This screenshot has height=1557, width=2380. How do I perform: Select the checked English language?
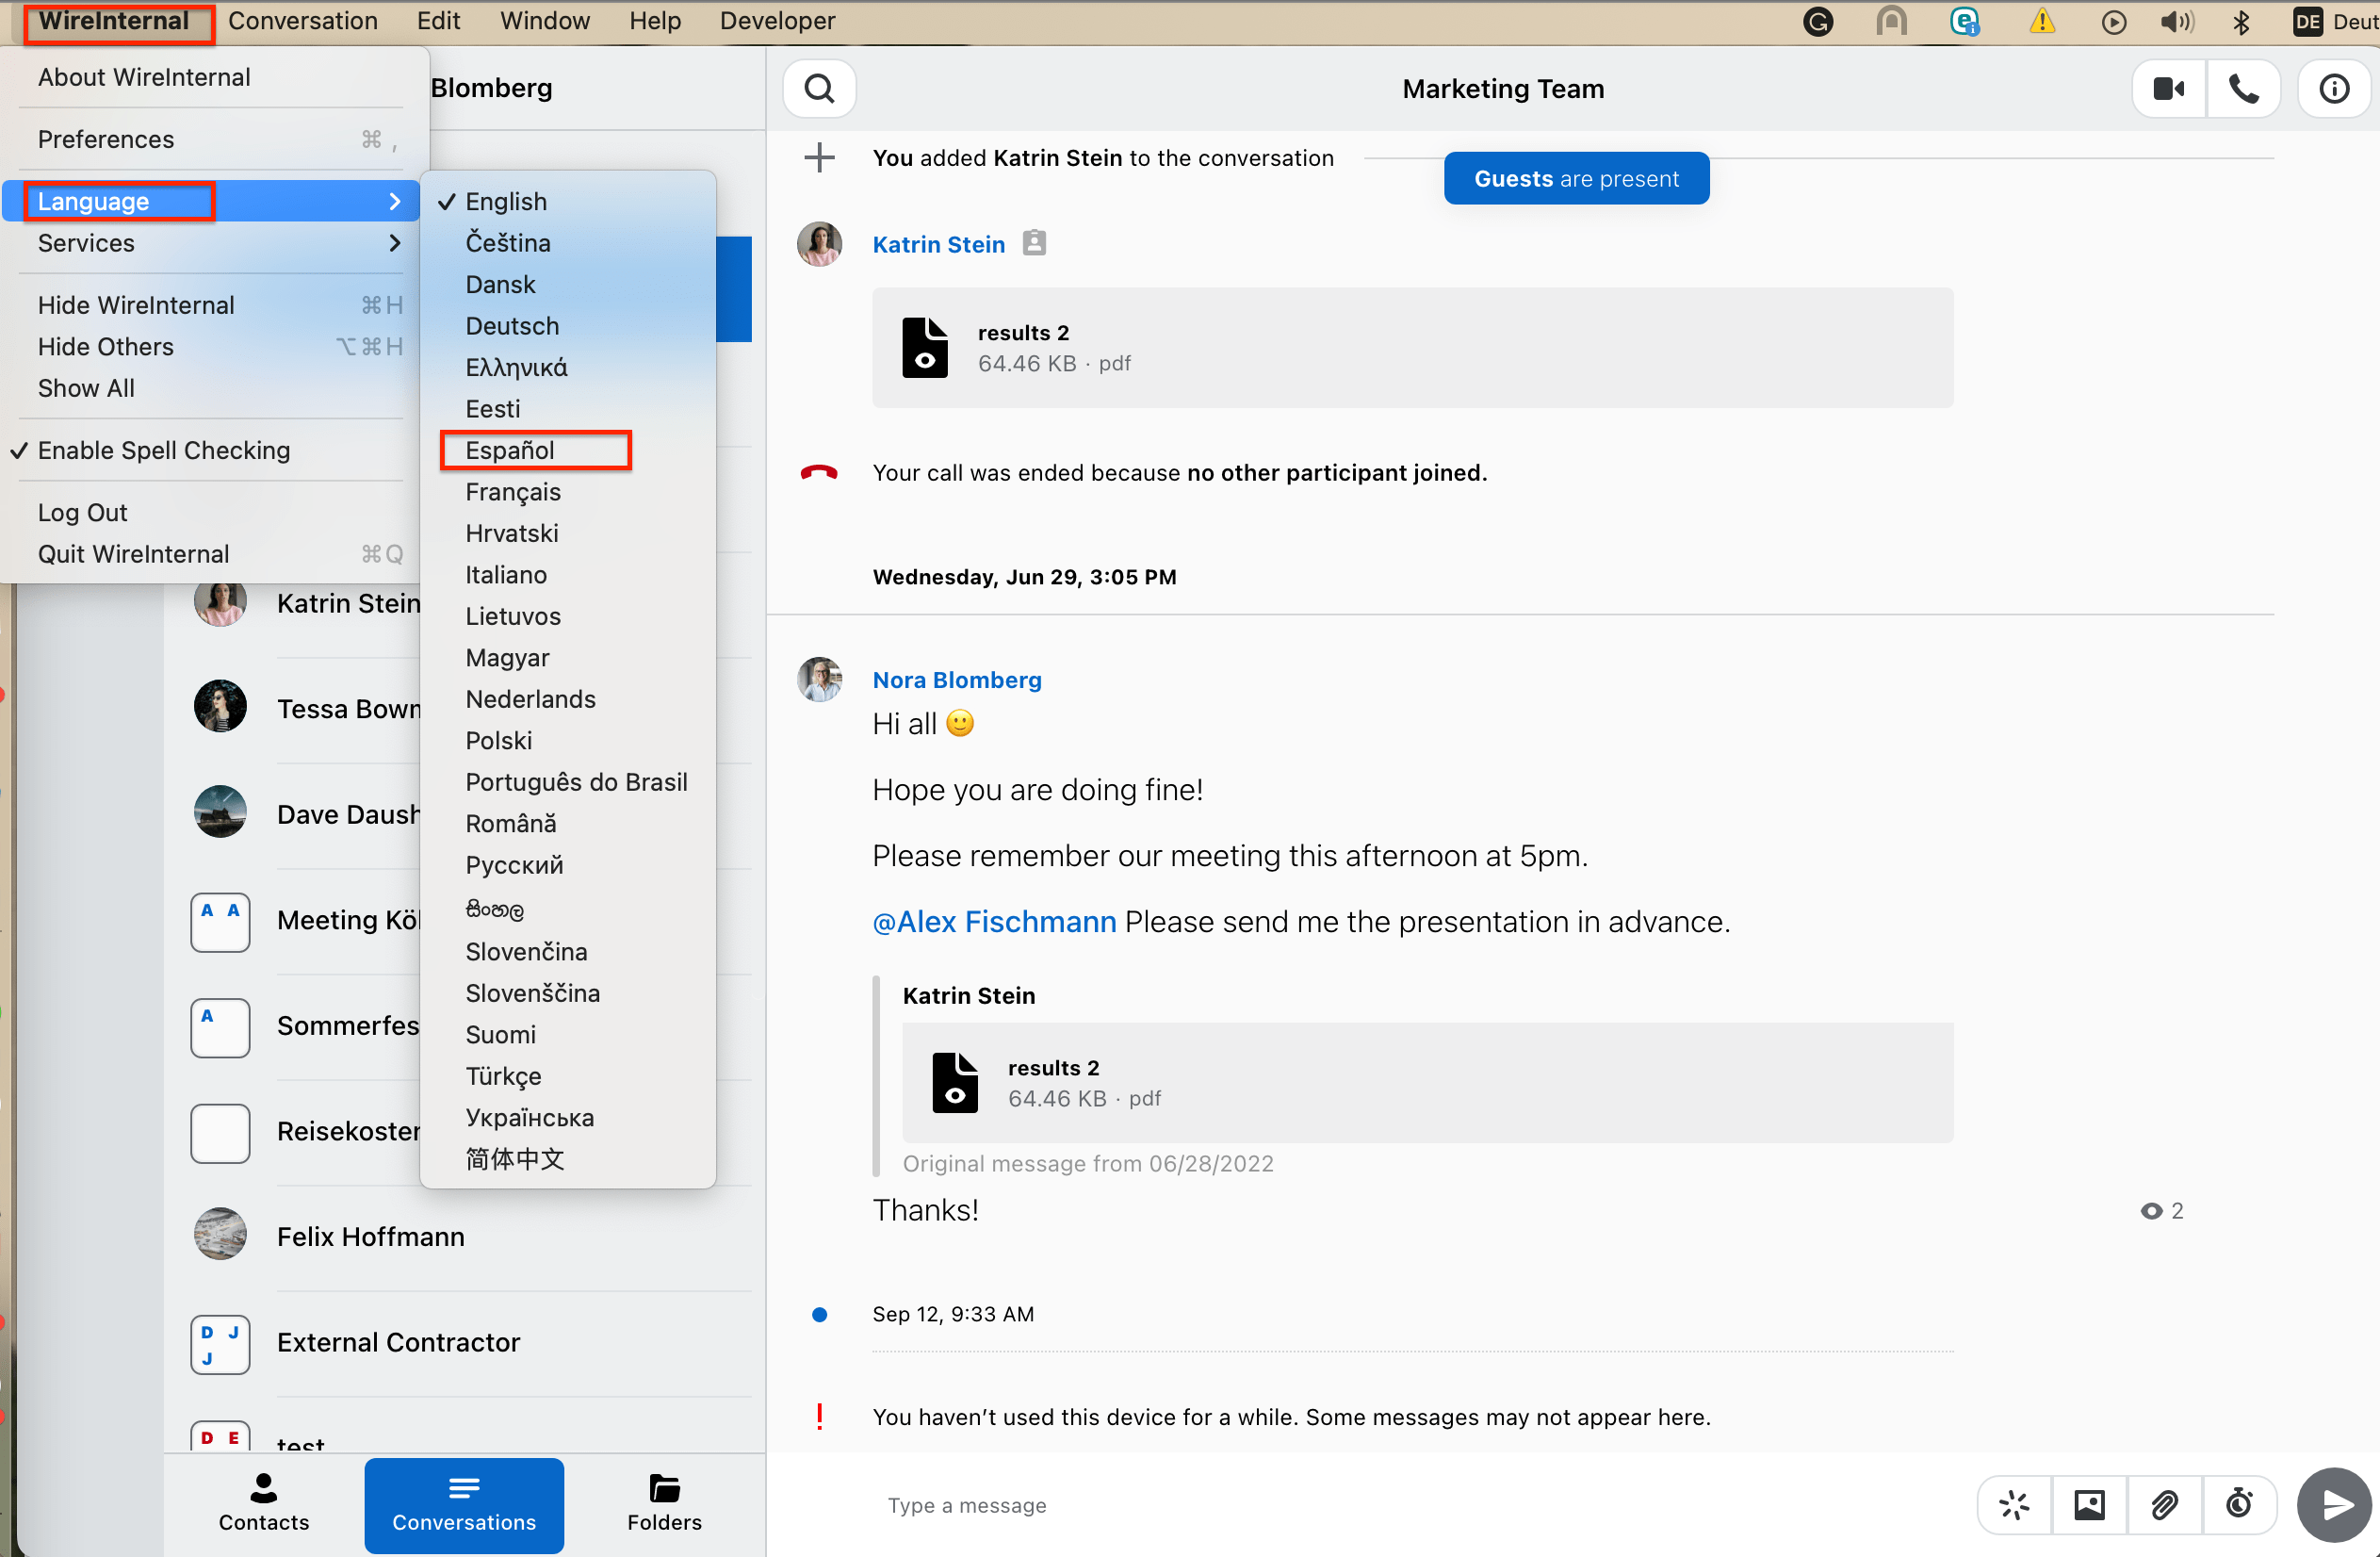(x=506, y=201)
